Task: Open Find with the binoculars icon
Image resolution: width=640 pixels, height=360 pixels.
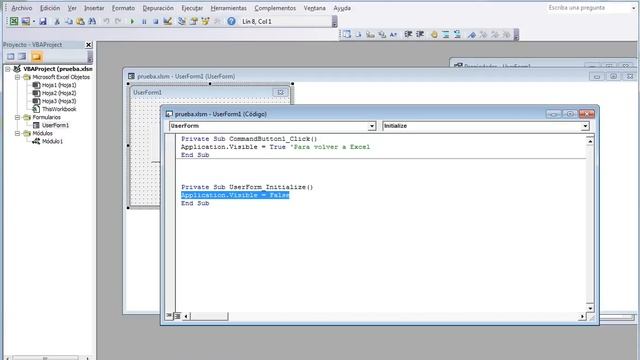Action: tap(92, 21)
